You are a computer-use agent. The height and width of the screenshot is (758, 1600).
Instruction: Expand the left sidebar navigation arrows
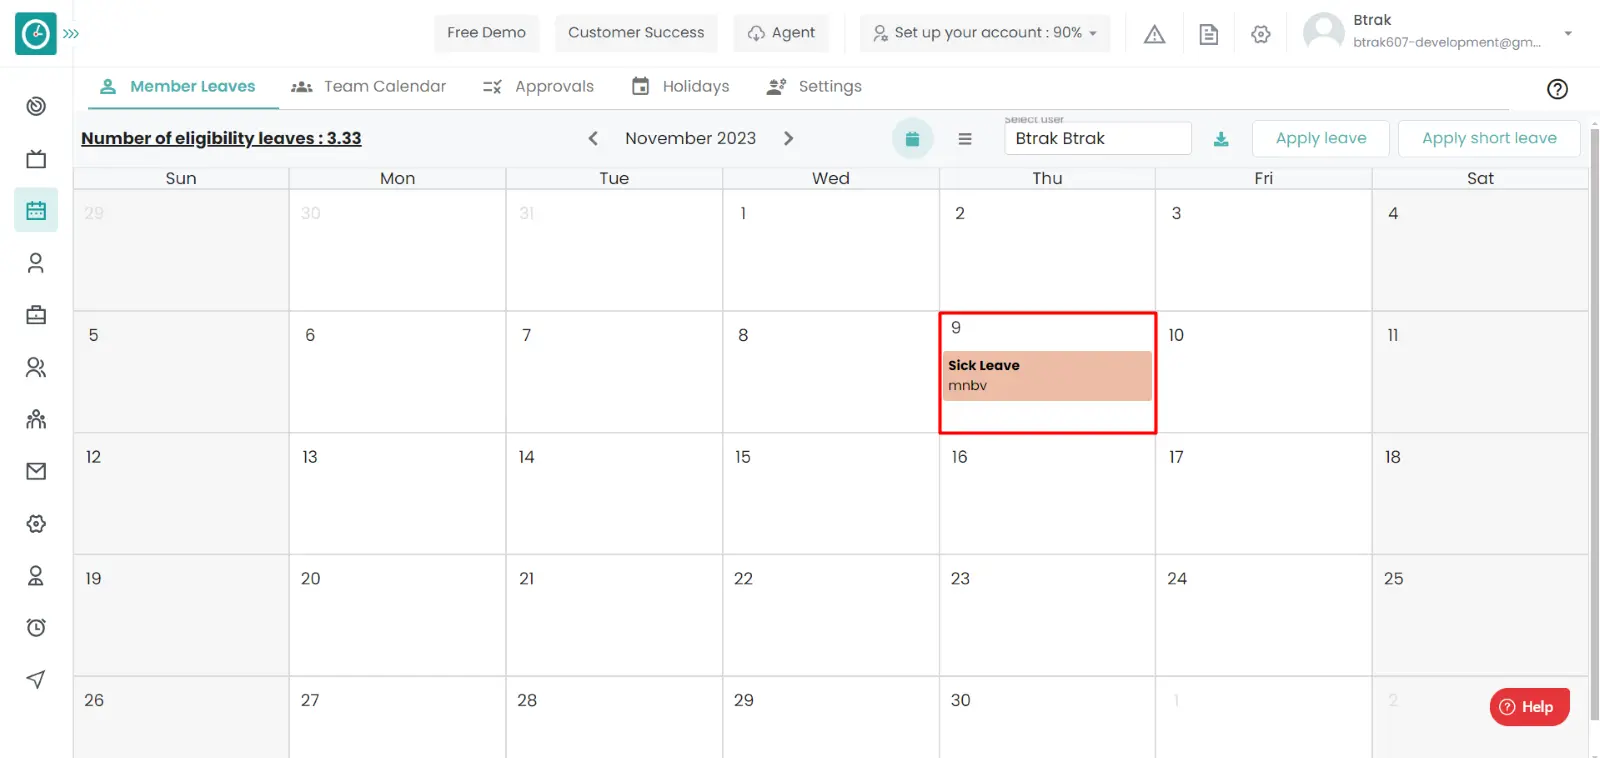[x=71, y=34]
